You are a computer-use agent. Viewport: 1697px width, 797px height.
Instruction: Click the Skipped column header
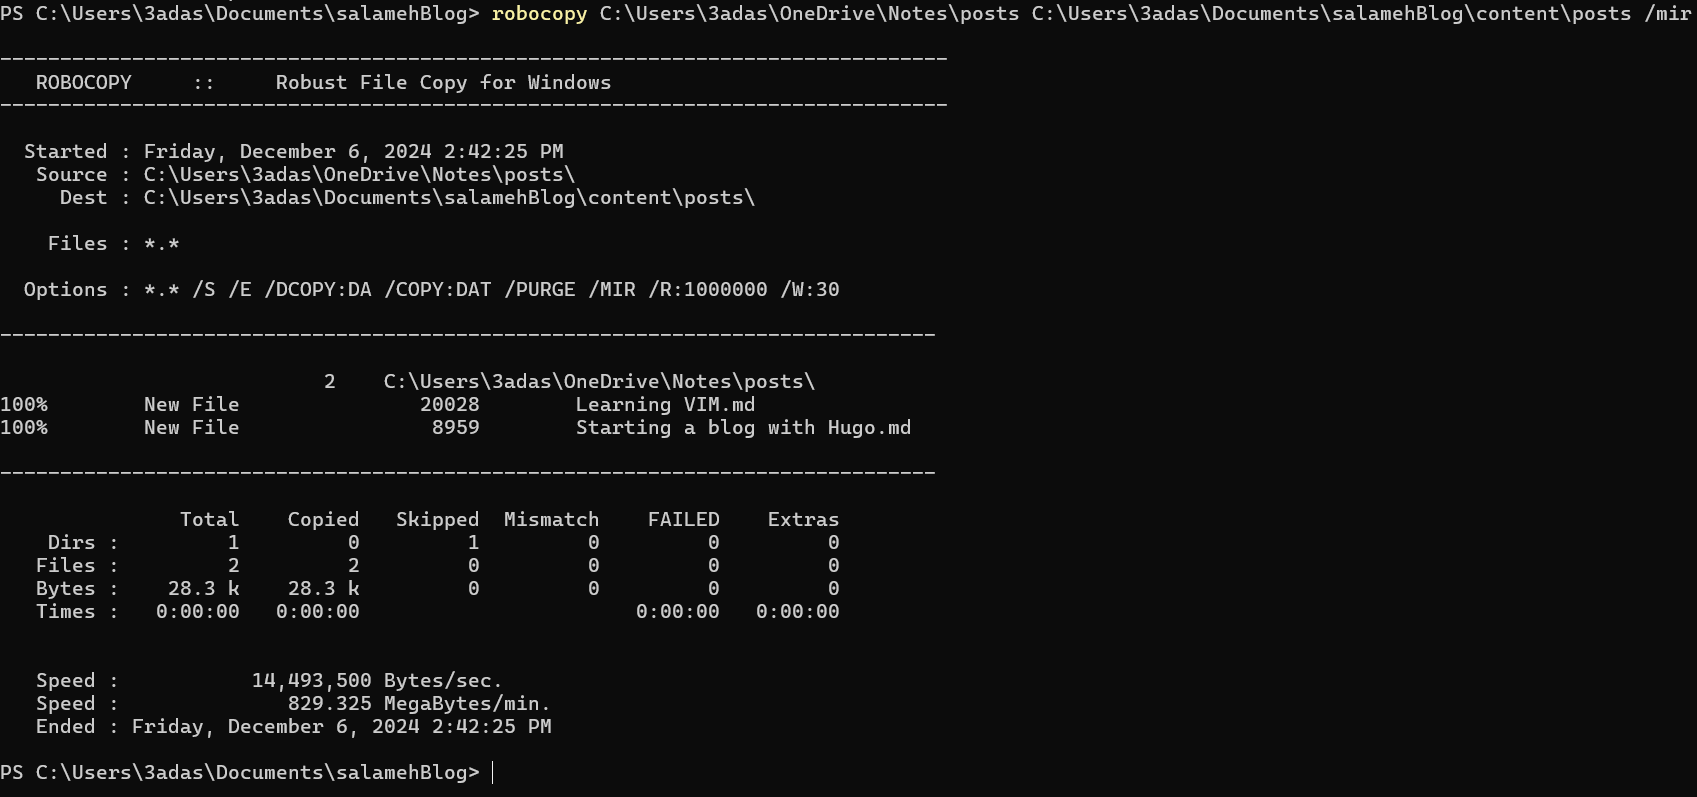point(437,520)
